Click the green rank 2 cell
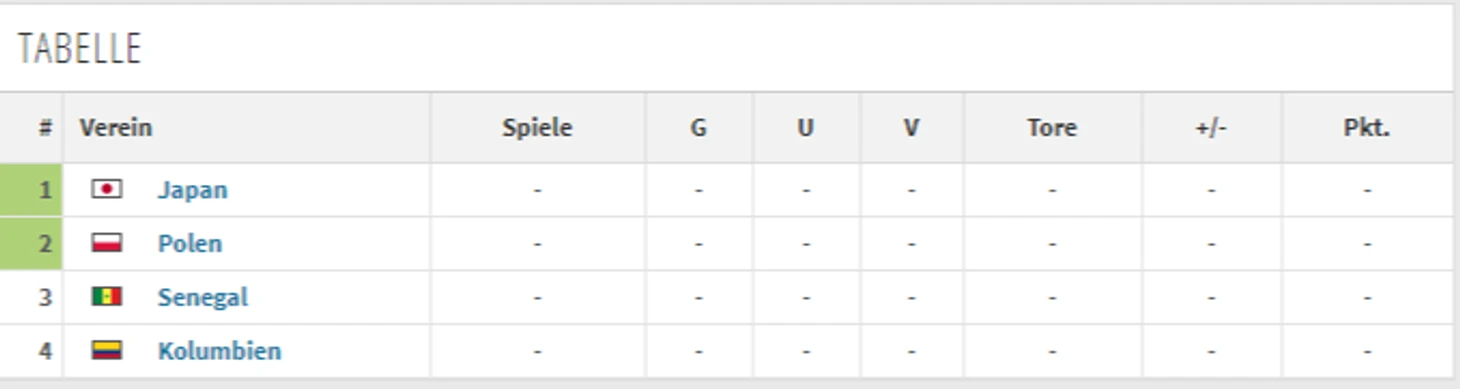This screenshot has height=389, width=1460. (x=31, y=244)
